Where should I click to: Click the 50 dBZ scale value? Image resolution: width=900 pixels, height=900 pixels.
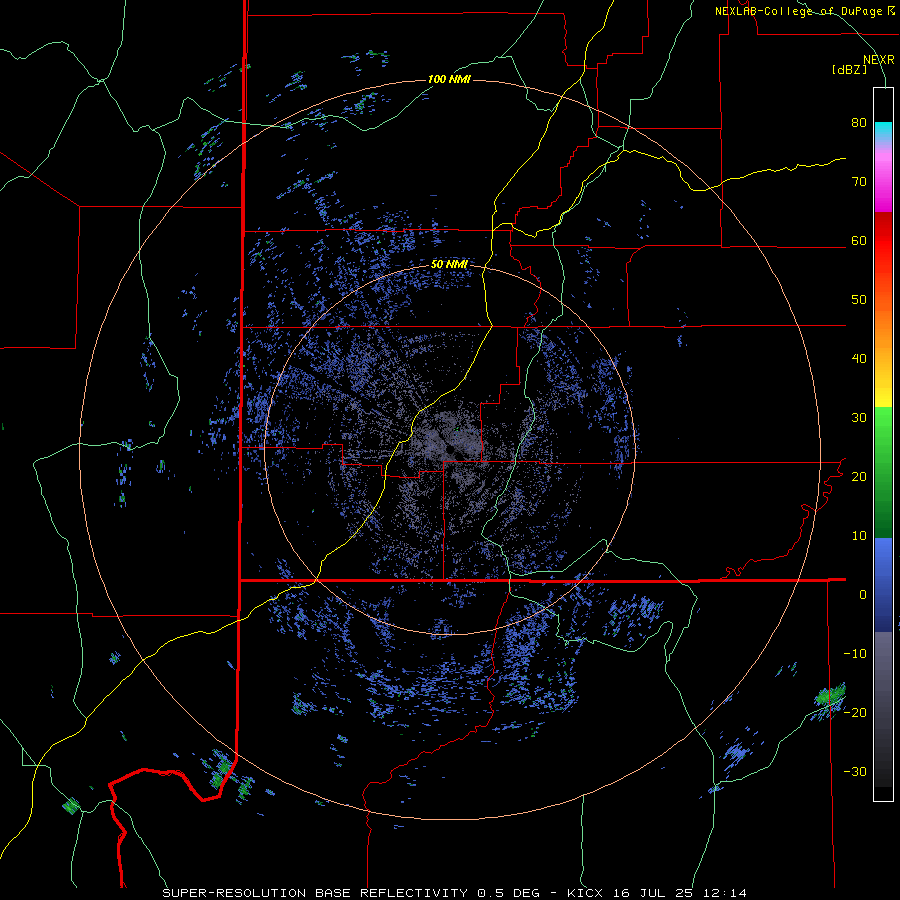coord(859,300)
